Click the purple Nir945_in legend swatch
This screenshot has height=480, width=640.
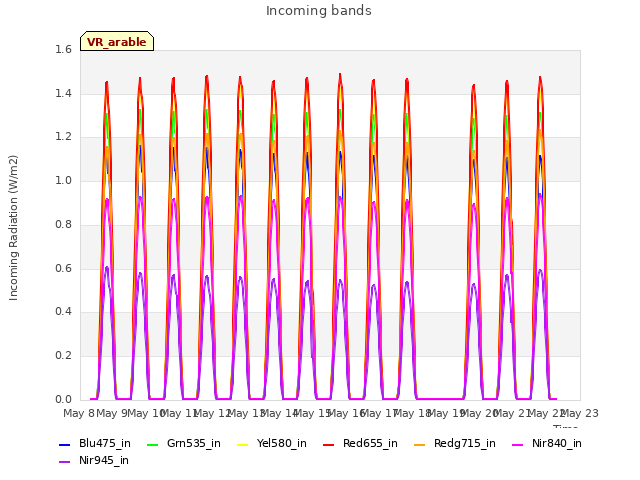65,462
